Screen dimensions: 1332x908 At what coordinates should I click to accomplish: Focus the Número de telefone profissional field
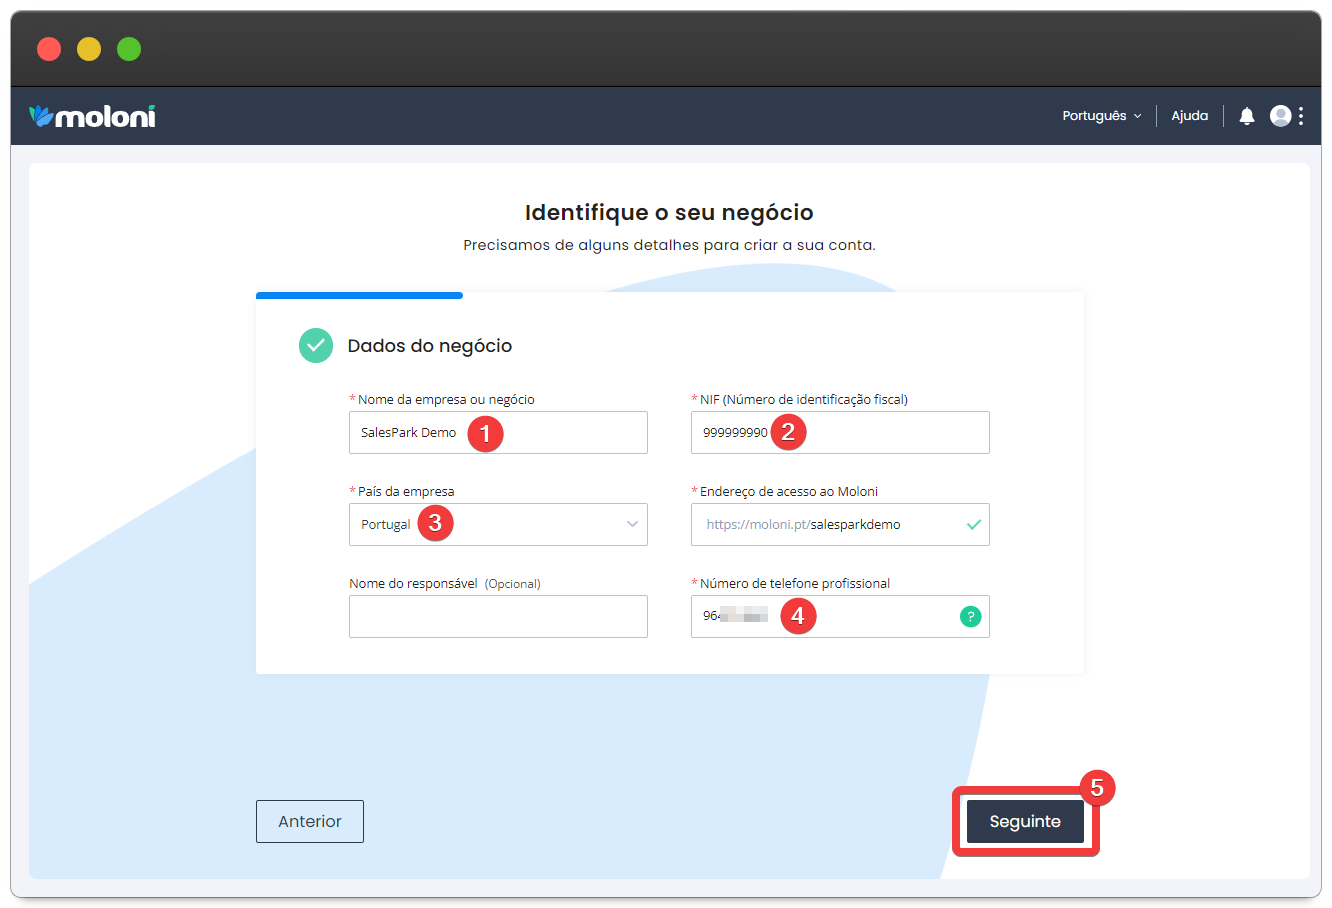[880, 617]
